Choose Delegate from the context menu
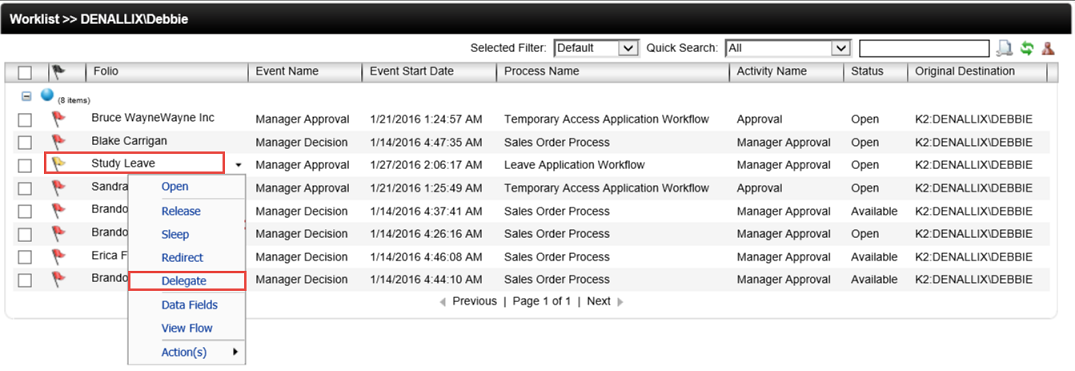1075x371 pixels. [186, 280]
